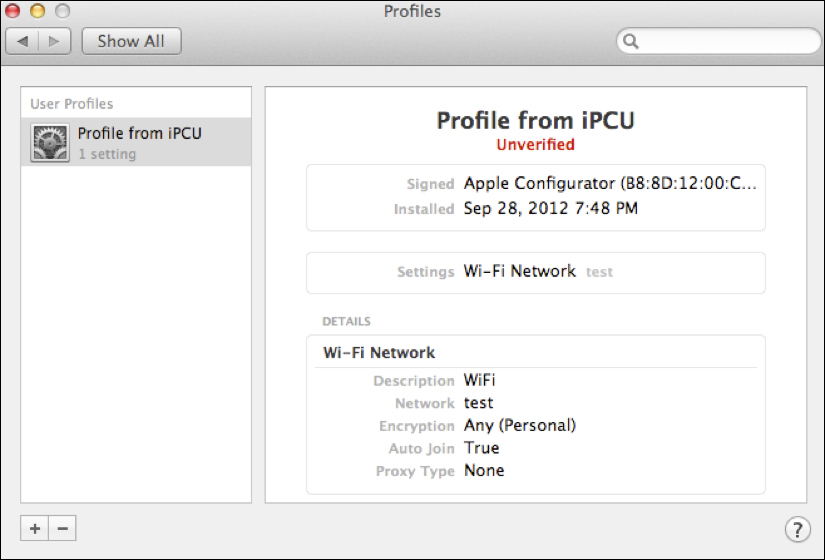Image resolution: width=825 pixels, height=560 pixels.
Task: Remove the profile with the minus button
Action: 63,528
